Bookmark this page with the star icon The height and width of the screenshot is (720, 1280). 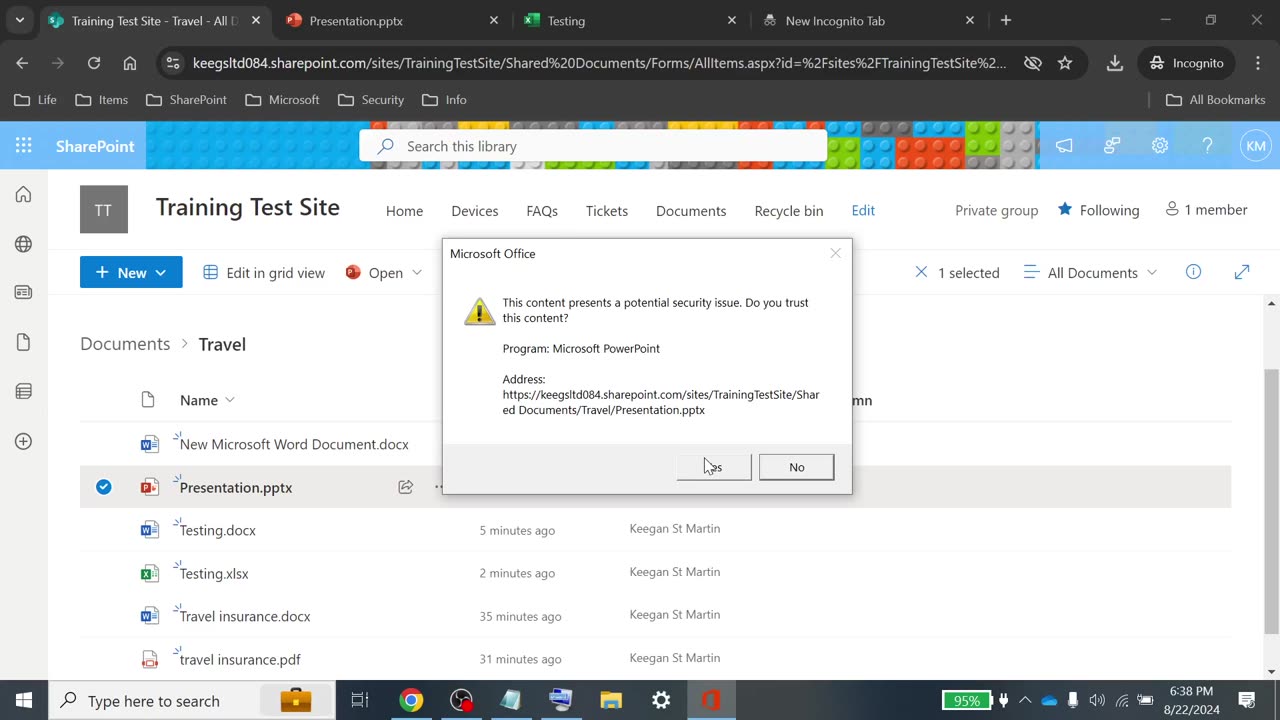[x=1065, y=63]
